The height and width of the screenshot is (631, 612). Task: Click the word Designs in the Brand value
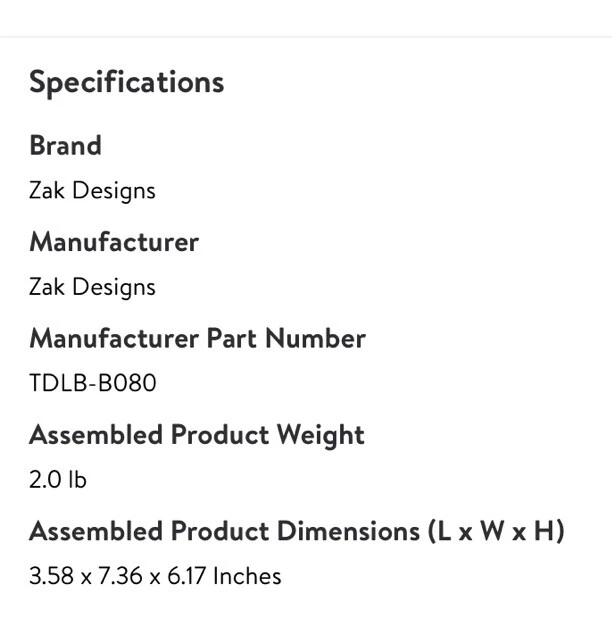coord(114,192)
